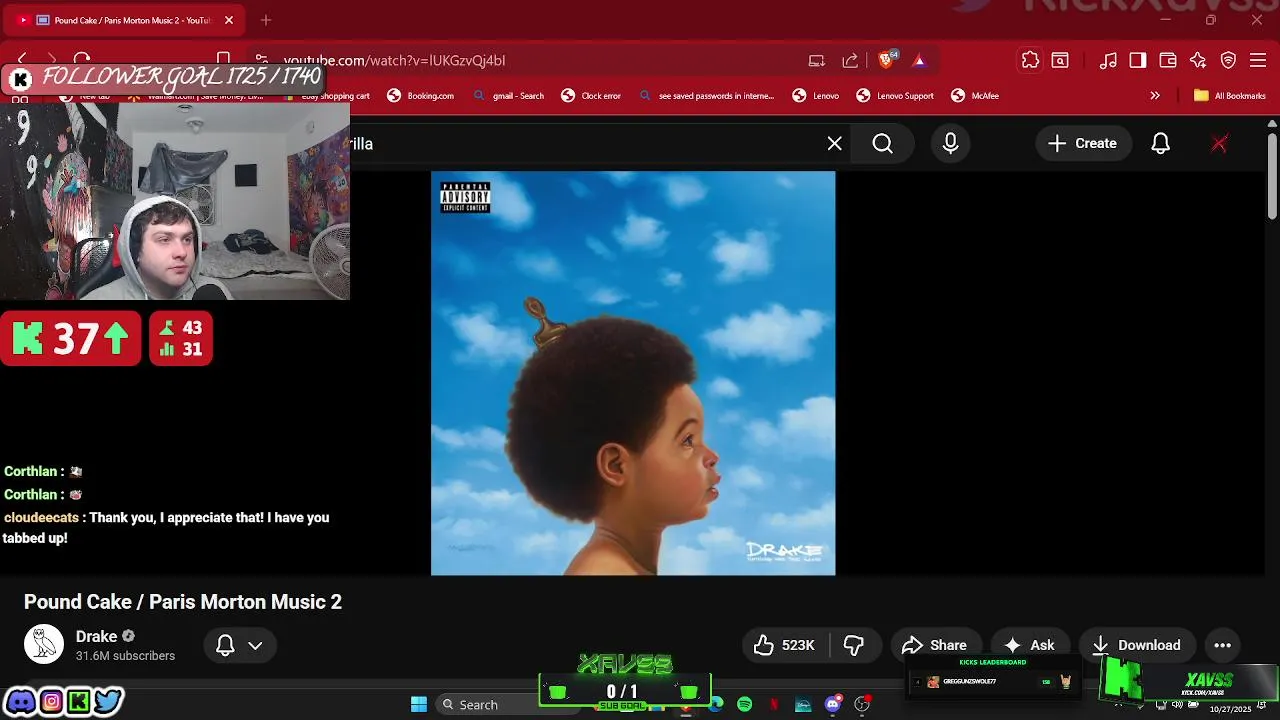Open the ebay shopping cart bookmark
Image resolution: width=1280 pixels, height=720 pixels.
[x=327, y=96]
